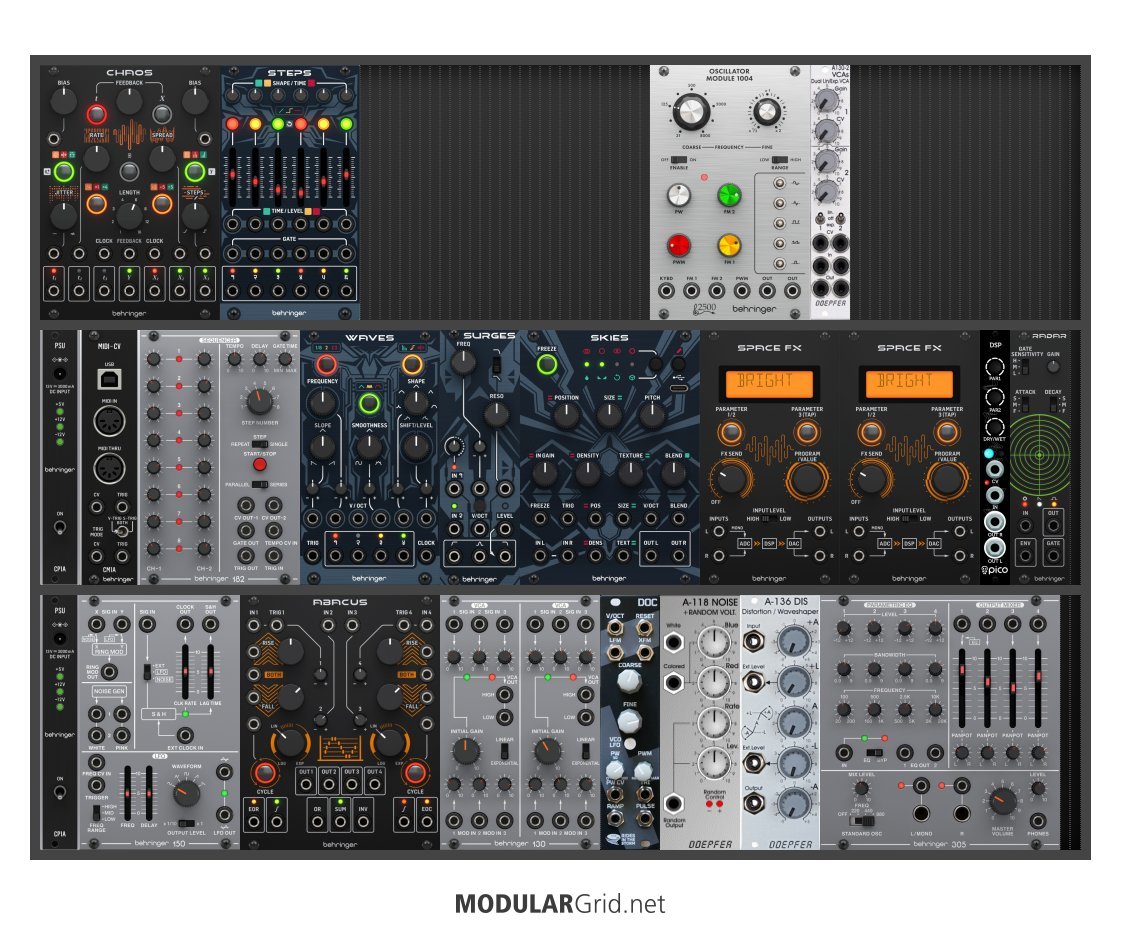Flip the ENABLE off/on switch on Oscillator 1004

tap(678, 160)
